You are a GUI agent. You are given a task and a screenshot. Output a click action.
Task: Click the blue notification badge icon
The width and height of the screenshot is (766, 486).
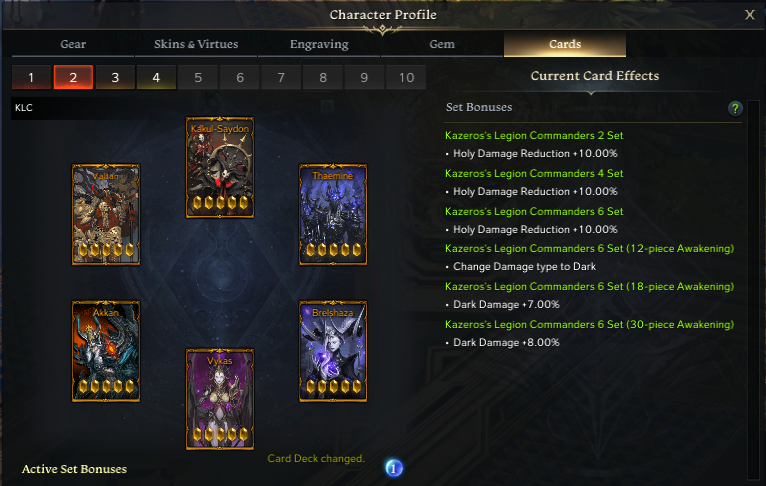tap(394, 468)
